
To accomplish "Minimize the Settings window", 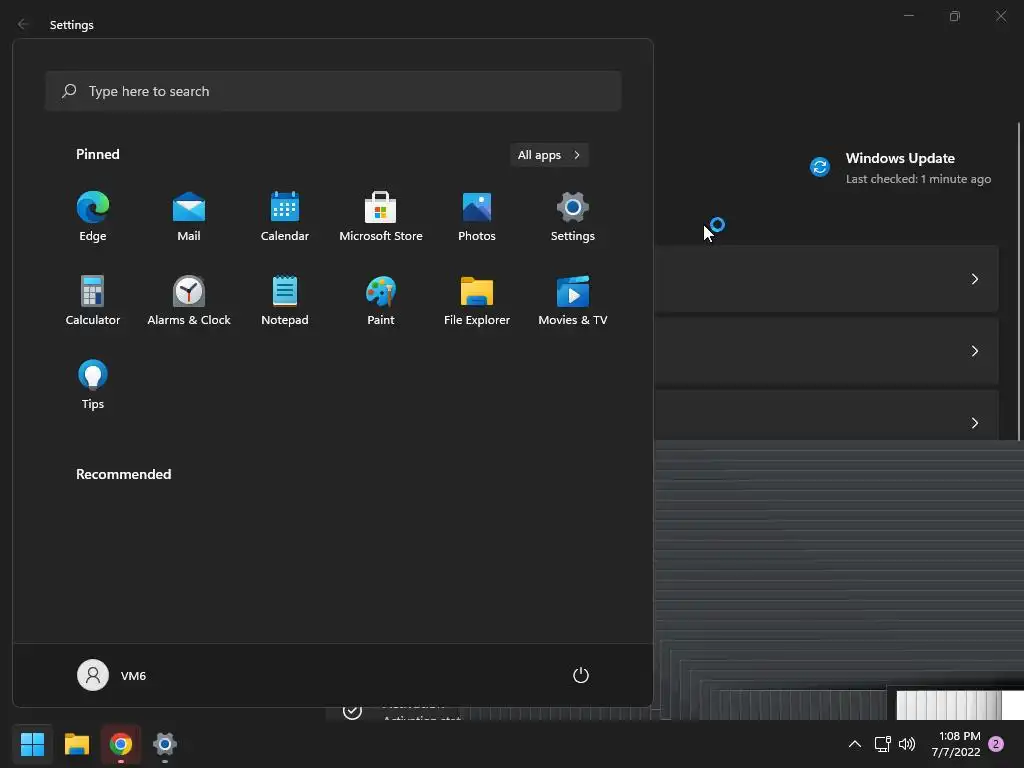I will click(908, 16).
